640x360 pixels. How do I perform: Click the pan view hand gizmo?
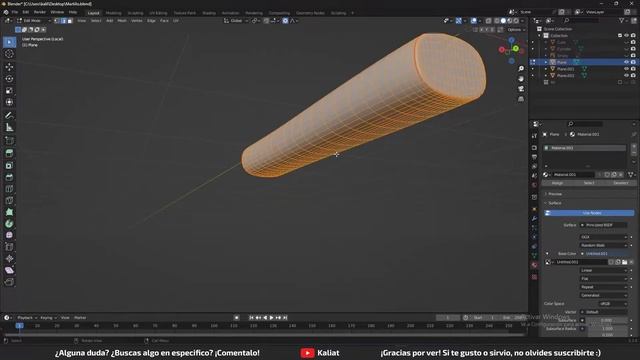pos(521,78)
